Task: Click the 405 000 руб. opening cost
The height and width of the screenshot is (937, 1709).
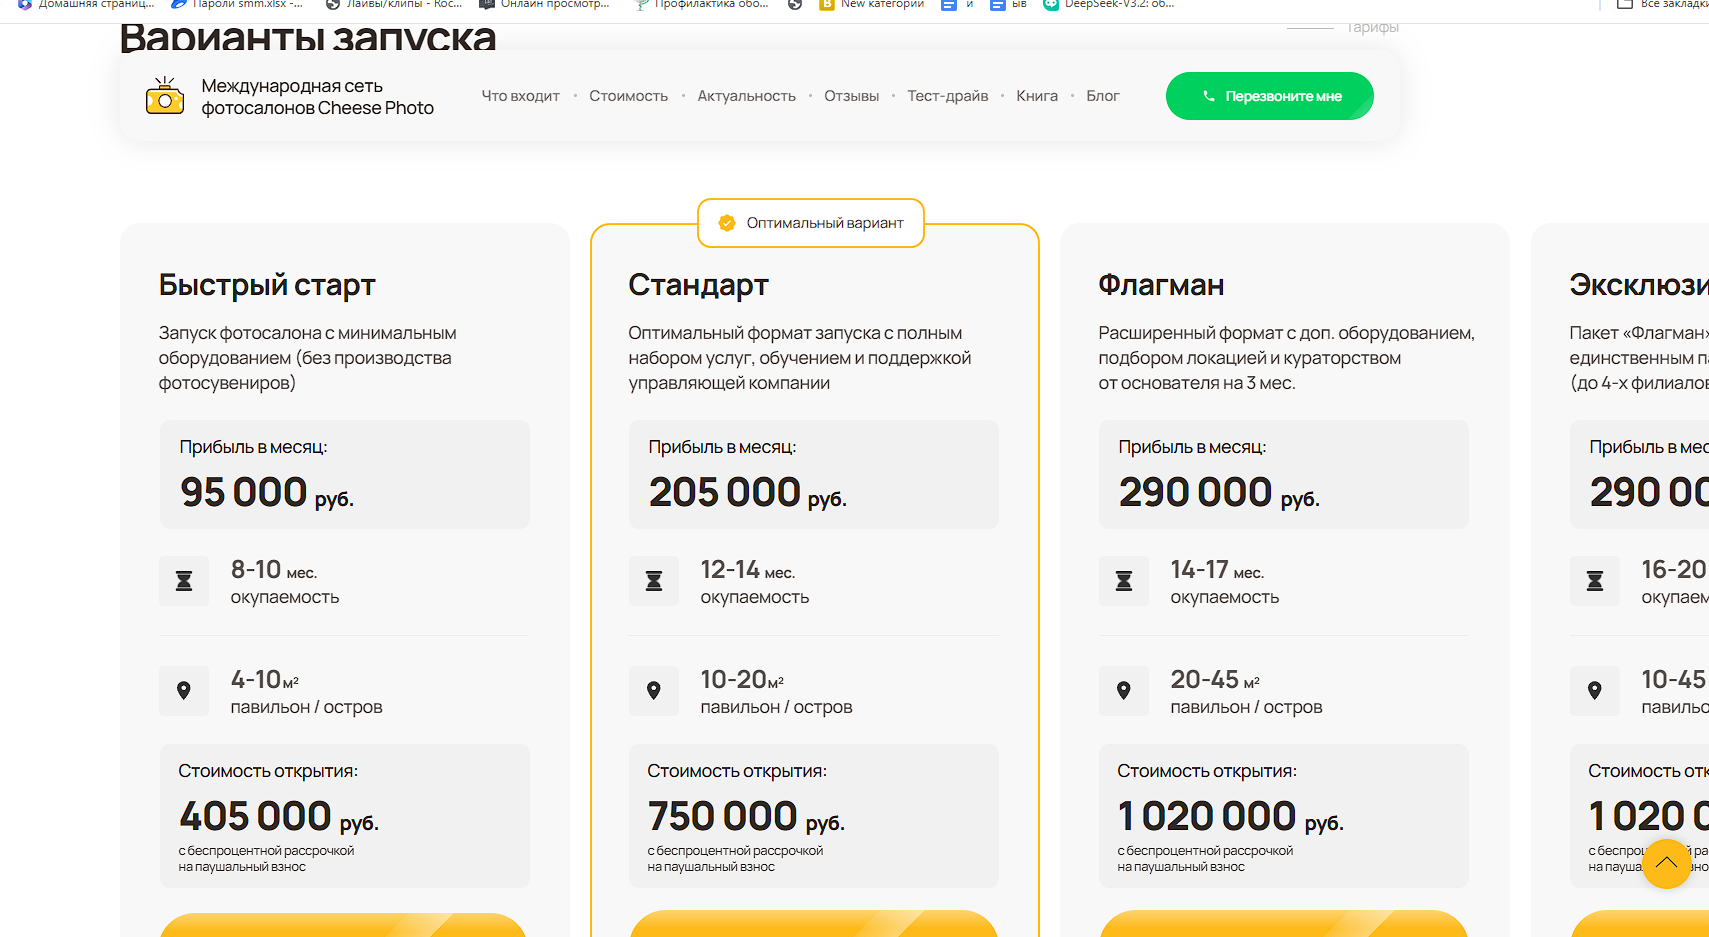Action: tap(278, 817)
